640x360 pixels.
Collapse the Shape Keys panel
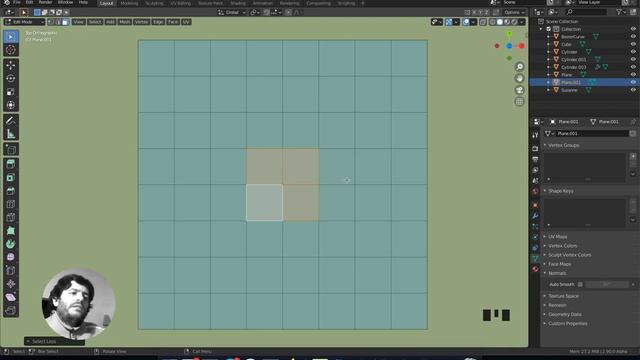coord(560,191)
